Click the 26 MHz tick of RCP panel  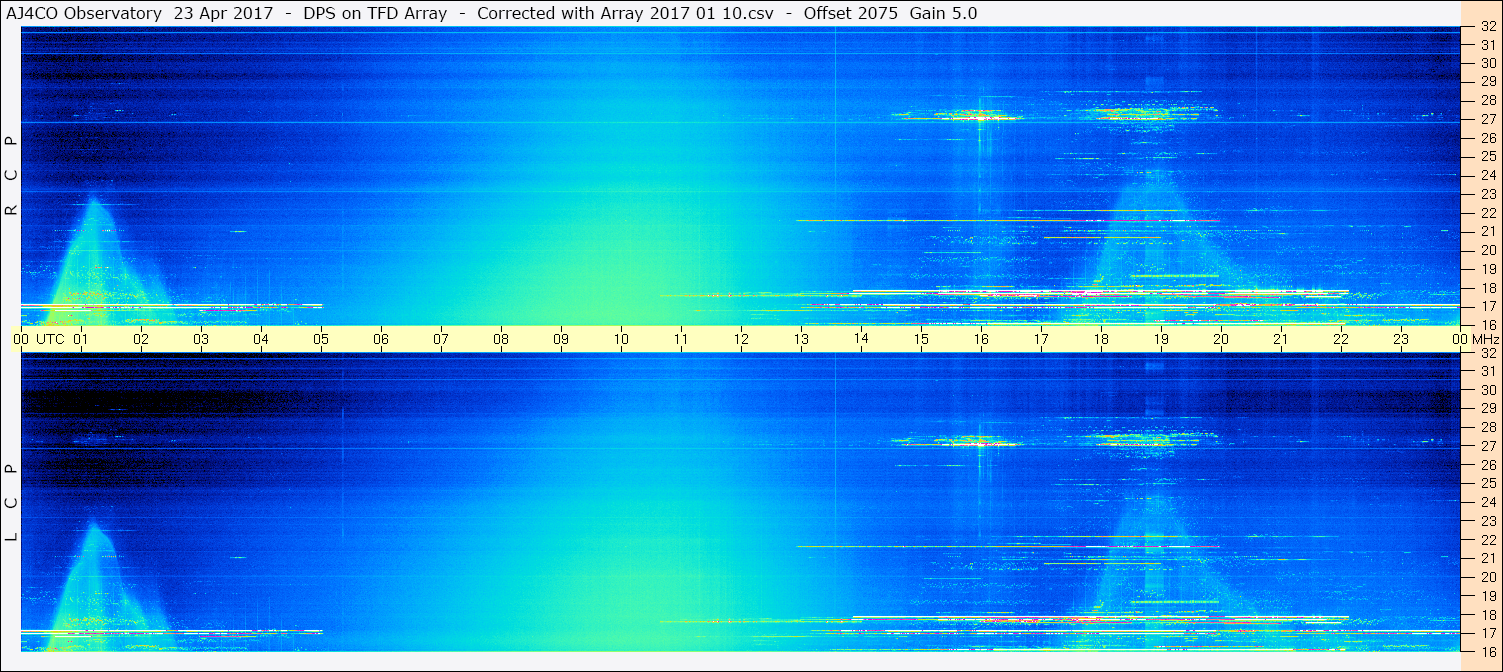1487,138
